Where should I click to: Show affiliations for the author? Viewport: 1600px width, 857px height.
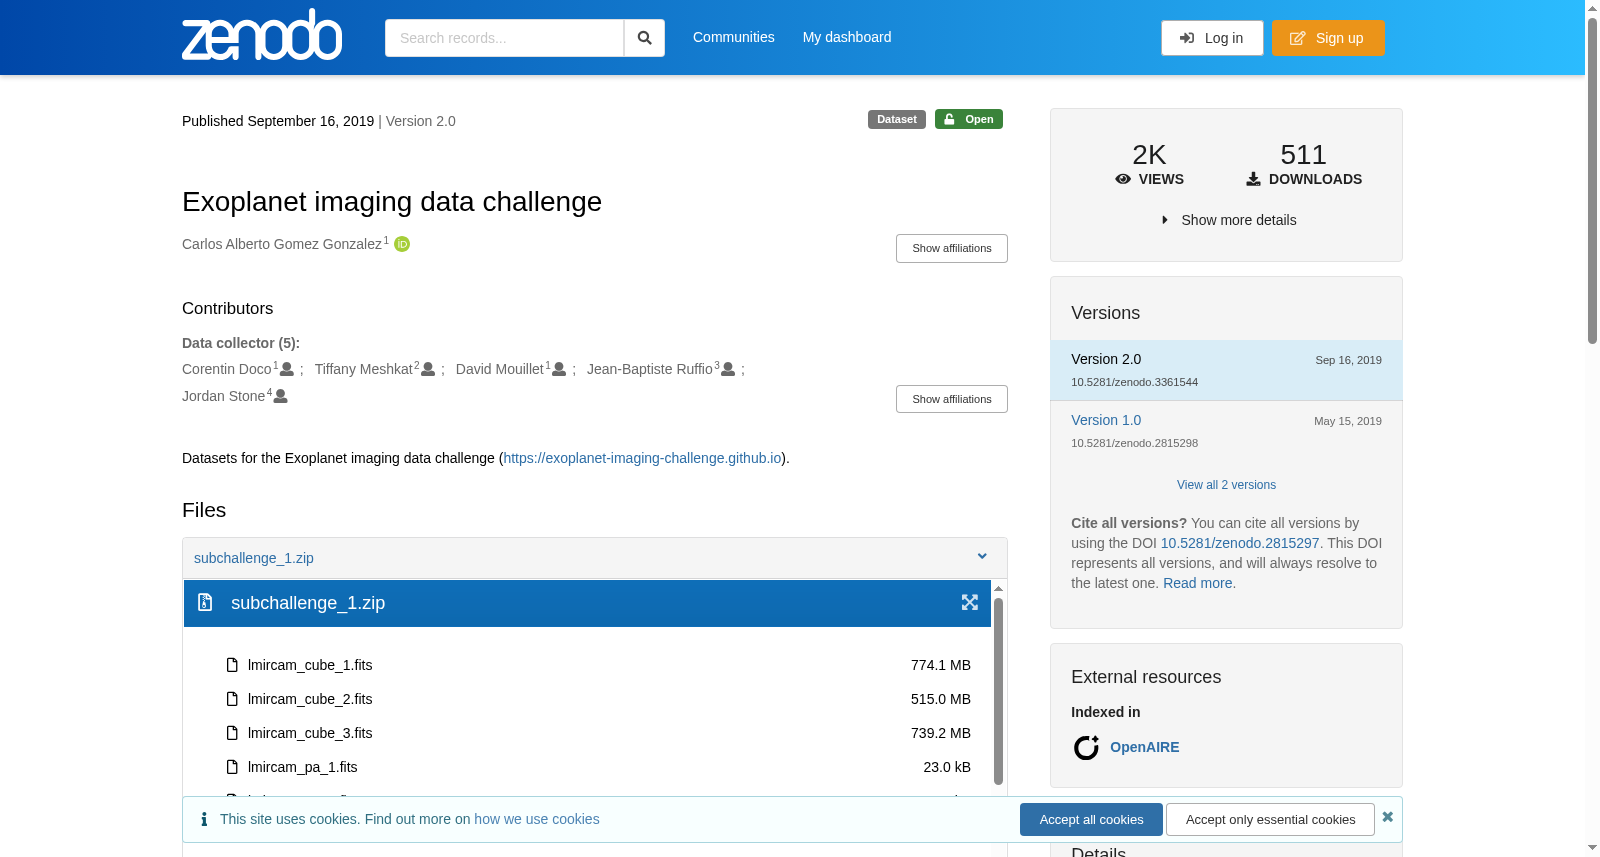pos(951,248)
